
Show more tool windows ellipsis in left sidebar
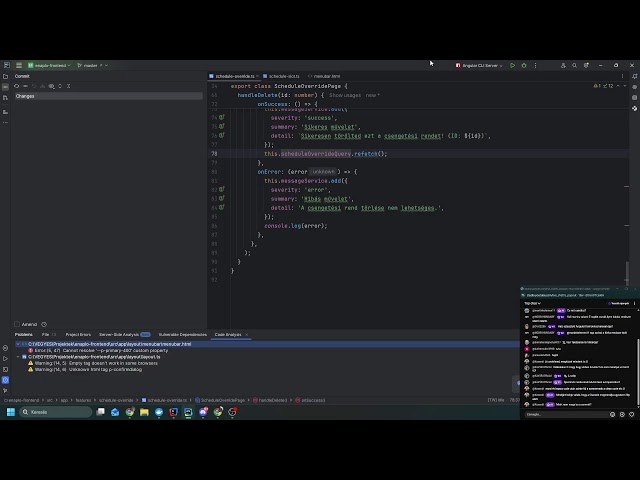click(x=5, y=122)
